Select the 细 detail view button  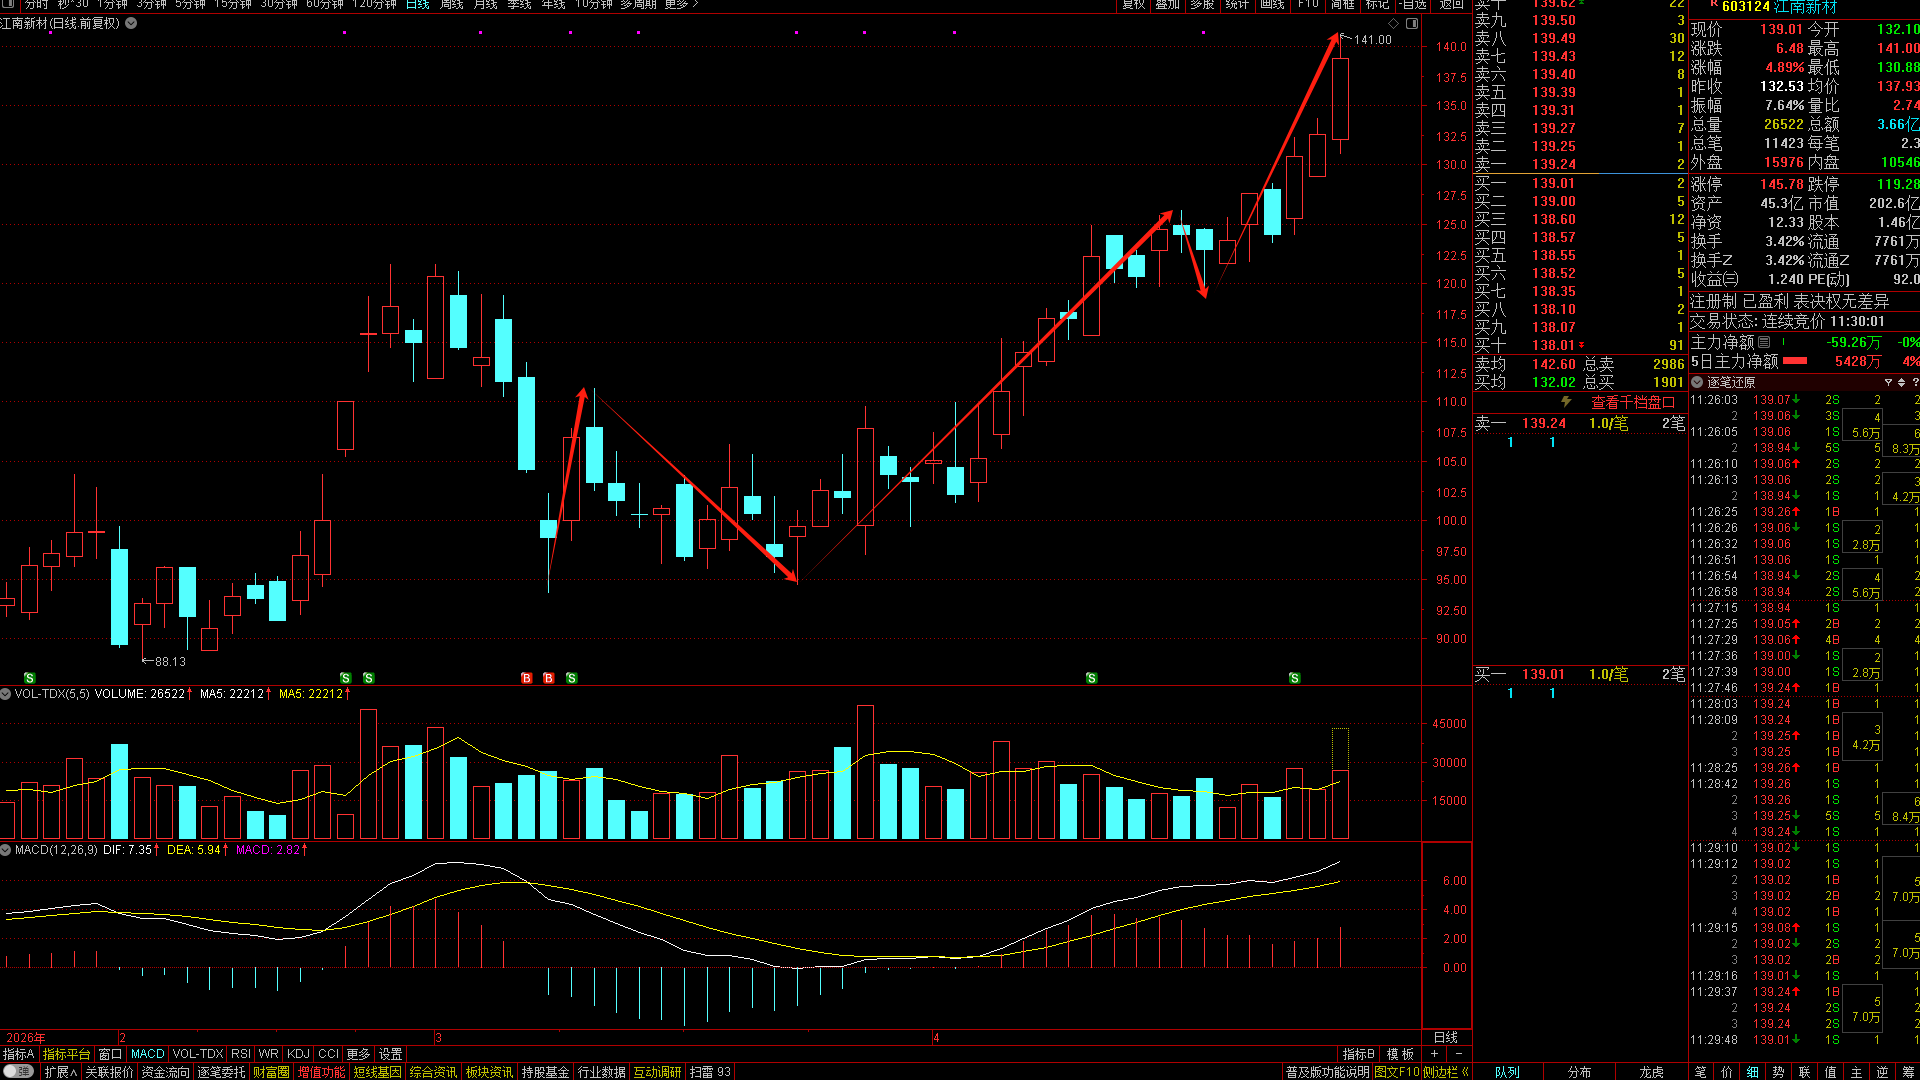click(1753, 1072)
